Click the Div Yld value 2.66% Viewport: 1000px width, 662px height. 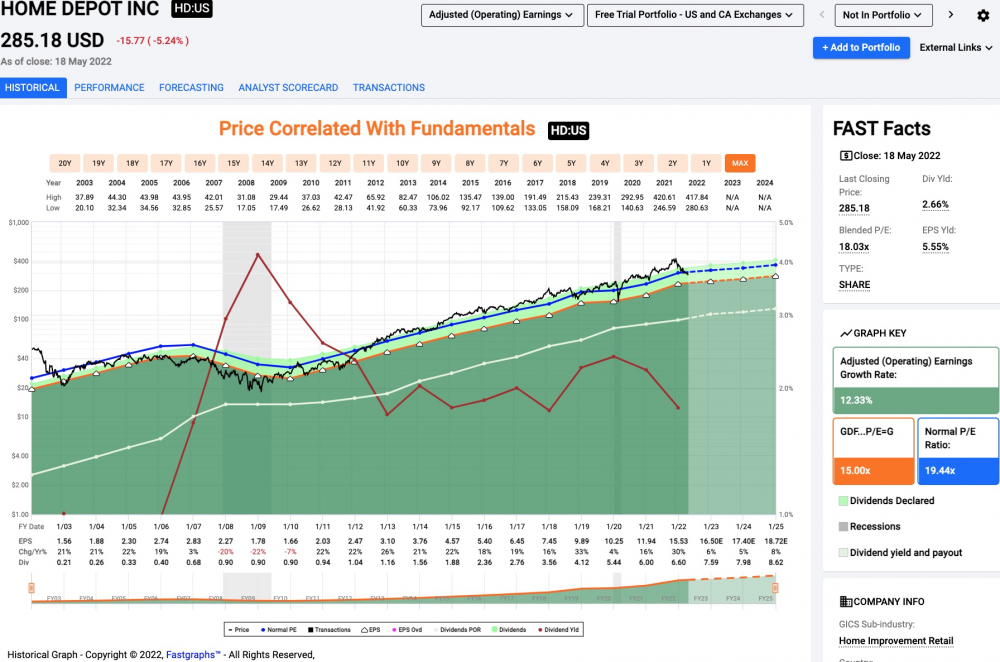pyautogui.click(x=935, y=205)
